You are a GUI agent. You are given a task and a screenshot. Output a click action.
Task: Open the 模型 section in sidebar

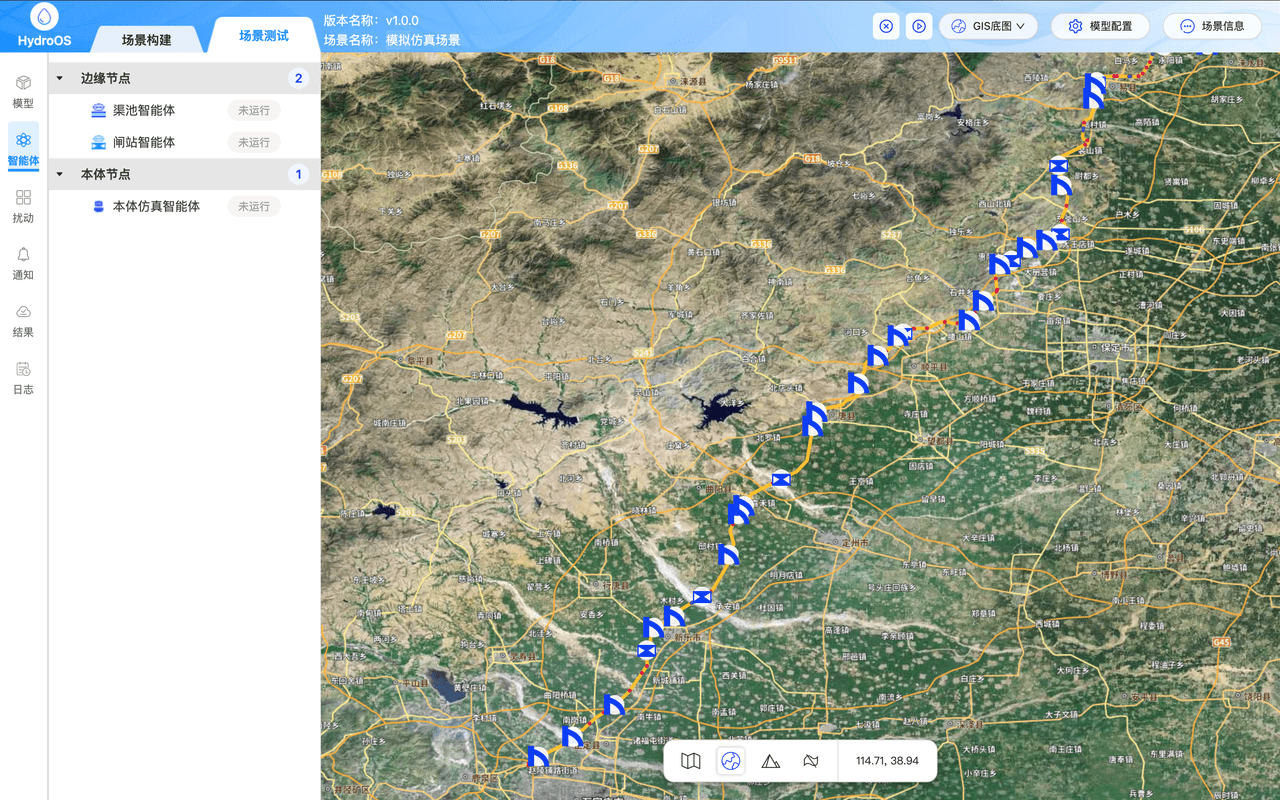(23, 91)
